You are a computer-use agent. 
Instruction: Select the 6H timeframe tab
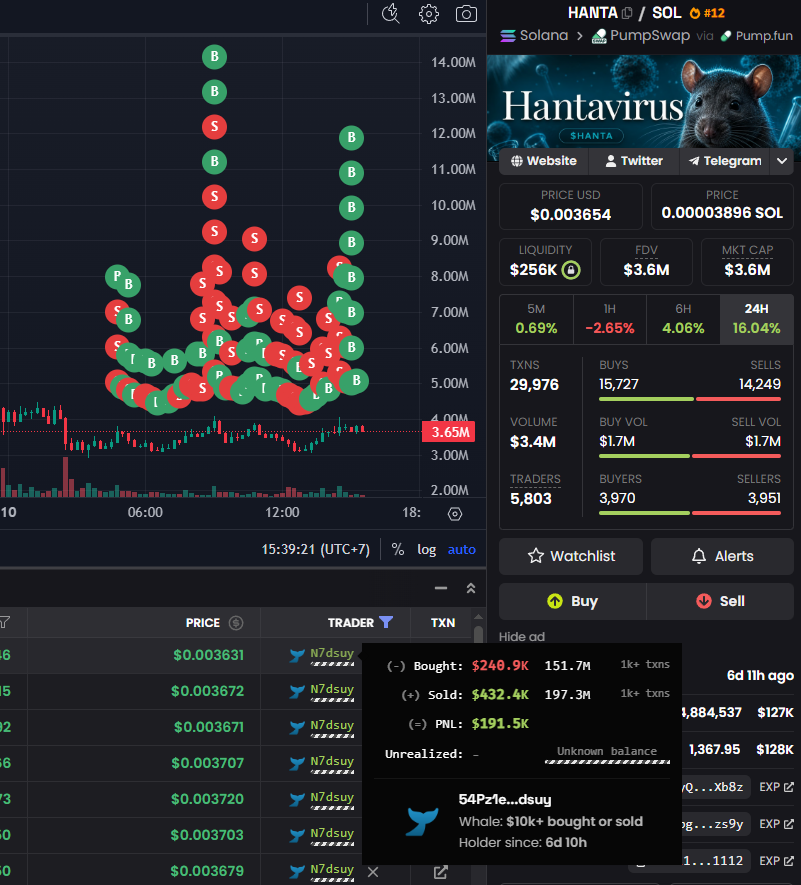pos(683,319)
